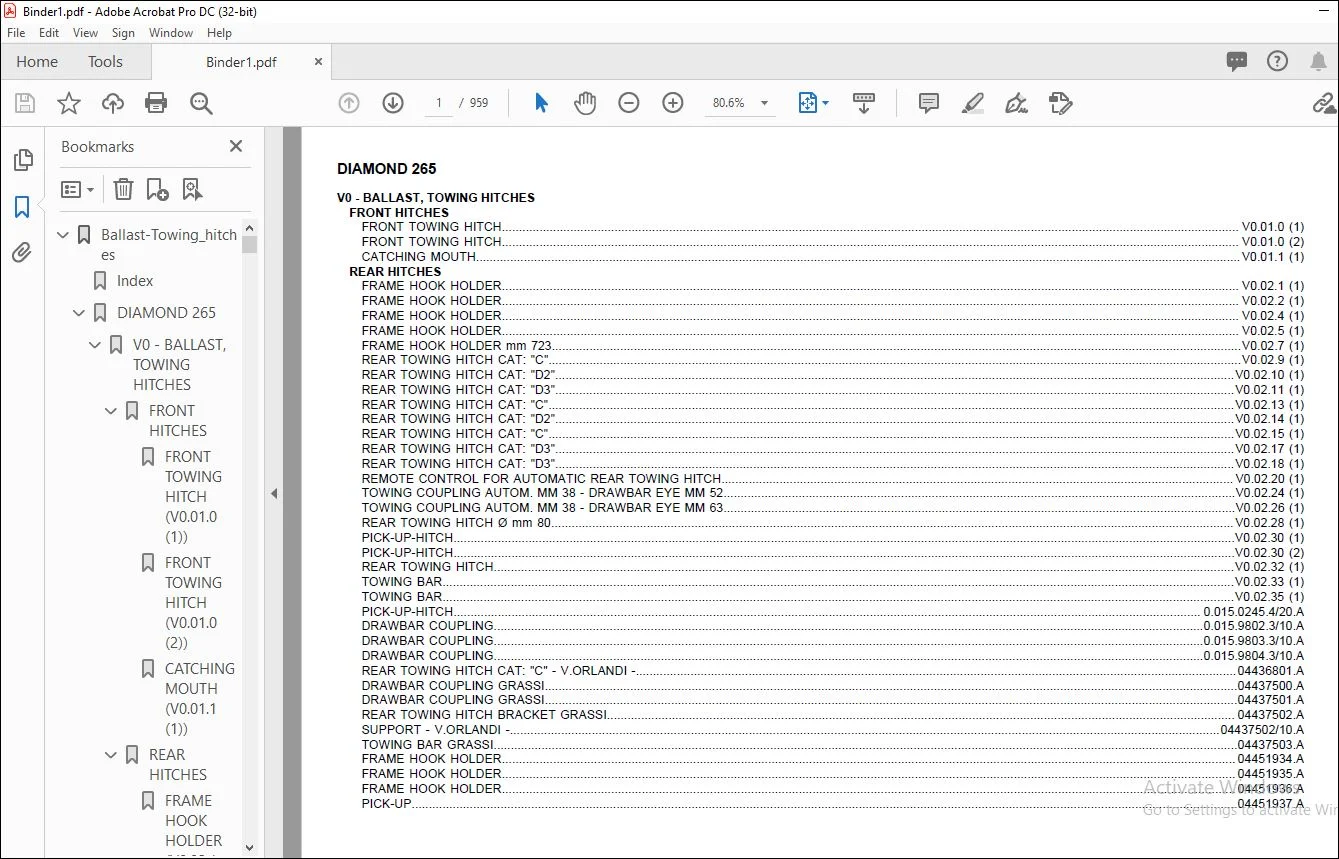Collapse the V0 - BALLAST, TOWING HITCHES bookmark
The image size is (1339, 859).
coord(95,345)
